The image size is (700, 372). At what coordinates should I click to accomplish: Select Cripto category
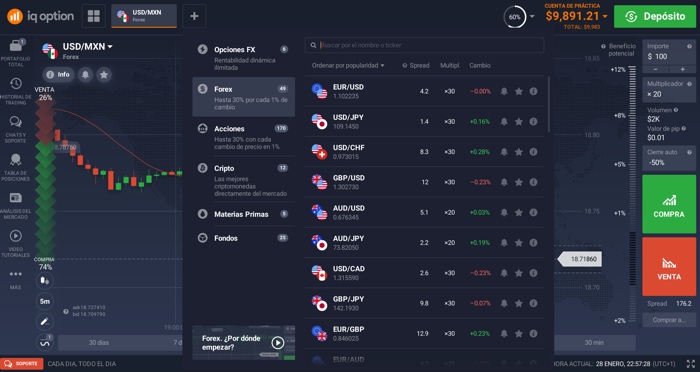click(244, 180)
